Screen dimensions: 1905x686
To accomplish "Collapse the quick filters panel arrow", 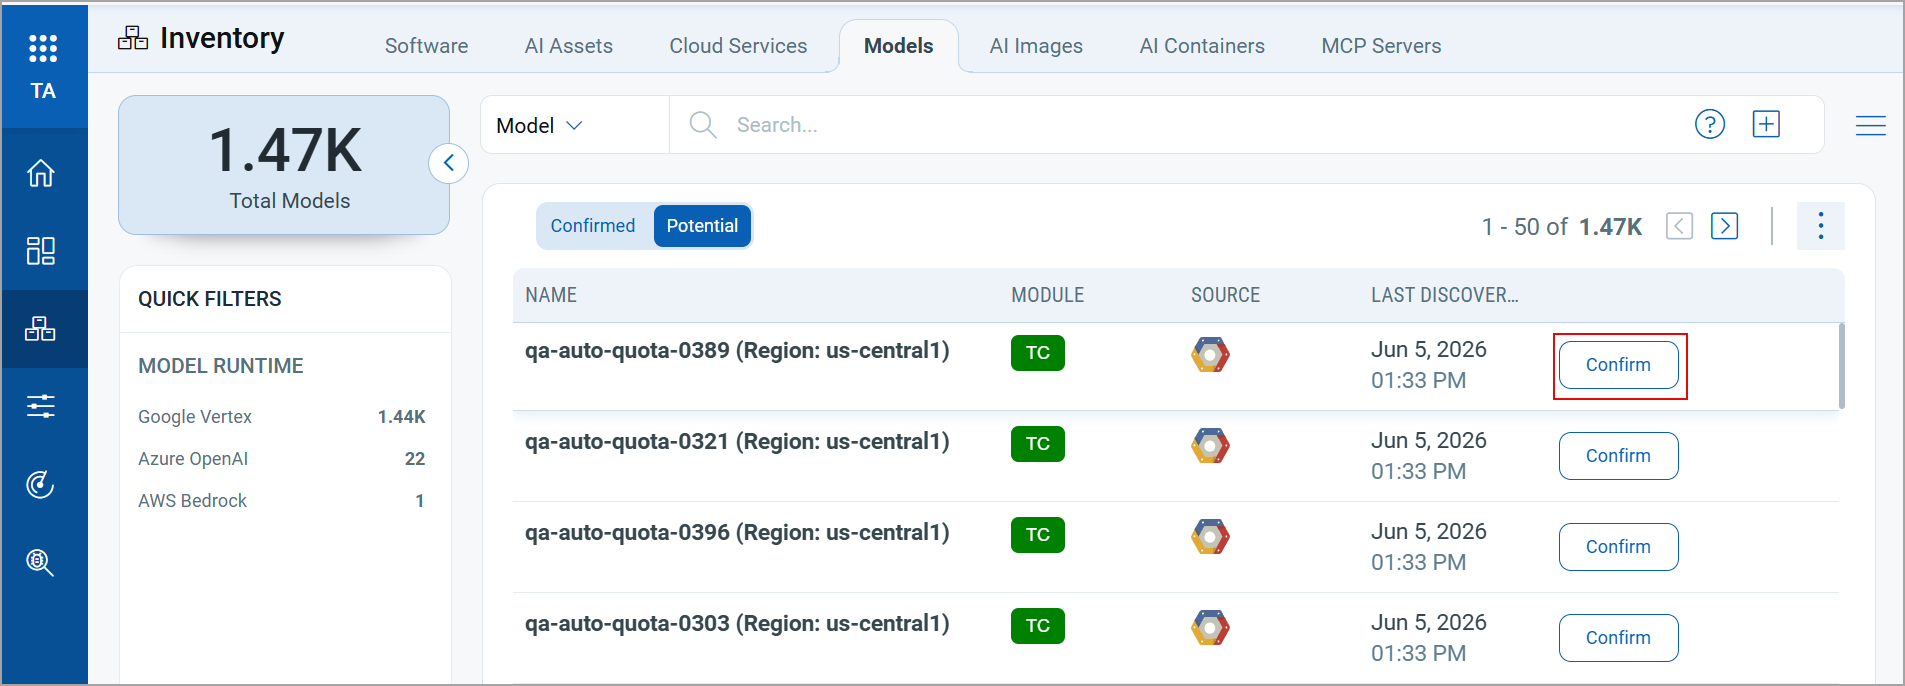I will tap(449, 163).
